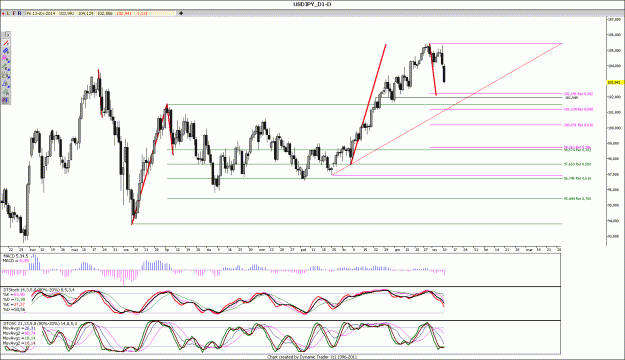Click the DTOSC 21,13,8,8 indicator title

point(40,324)
